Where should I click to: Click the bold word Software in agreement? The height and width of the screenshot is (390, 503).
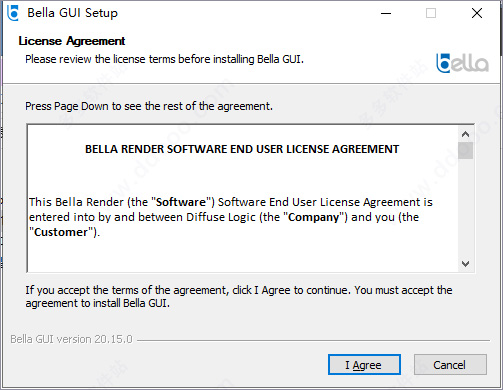pos(181,202)
